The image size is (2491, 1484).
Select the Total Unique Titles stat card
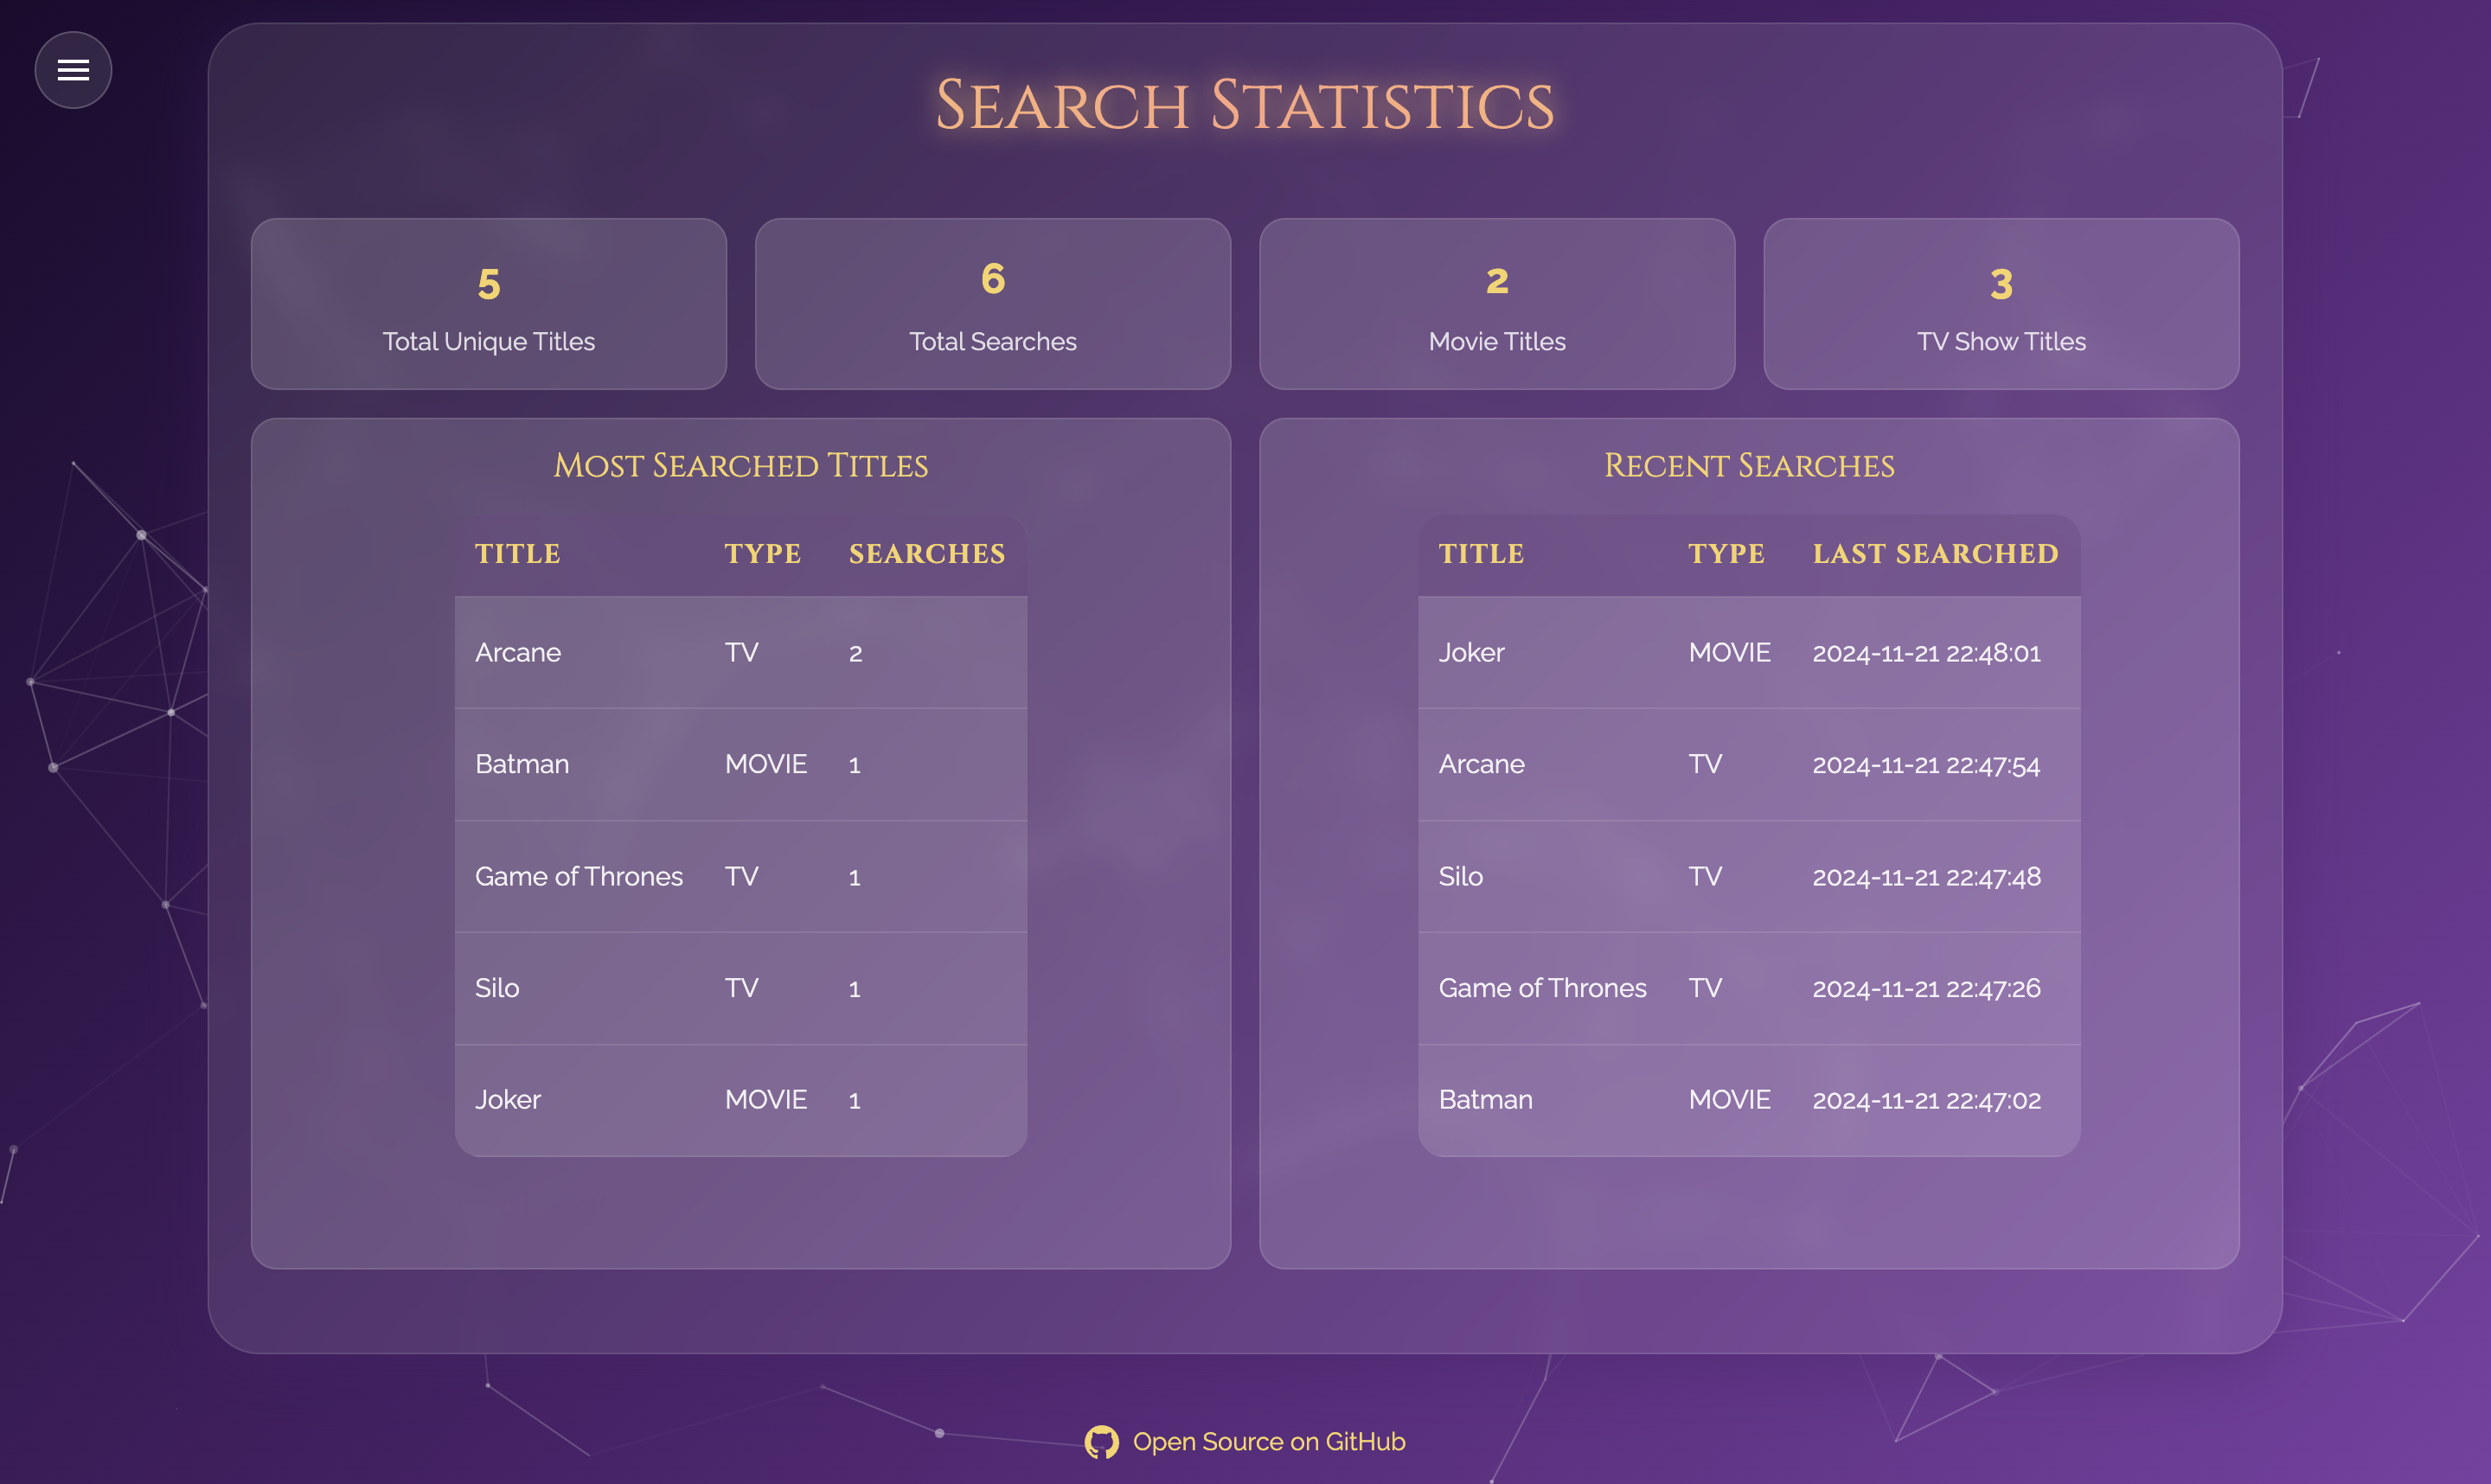(x=488, y=303)
